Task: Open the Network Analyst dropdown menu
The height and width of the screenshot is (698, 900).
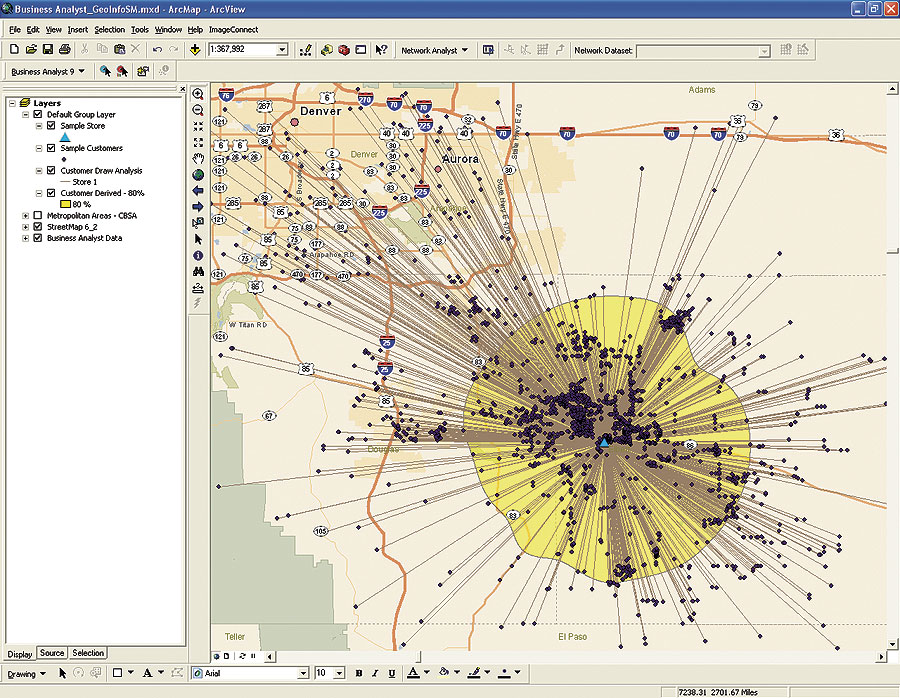Action: (x=435, y=51)
